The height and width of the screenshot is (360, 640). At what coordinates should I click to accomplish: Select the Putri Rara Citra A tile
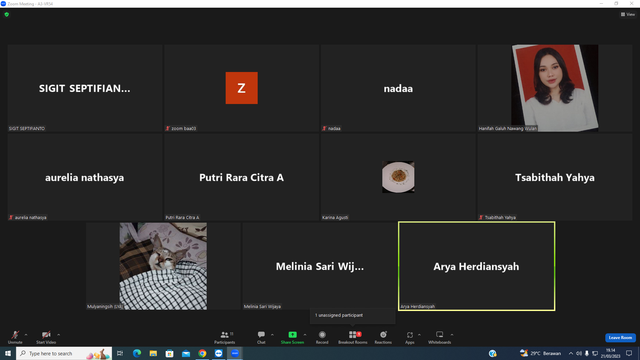coord(242,177)
